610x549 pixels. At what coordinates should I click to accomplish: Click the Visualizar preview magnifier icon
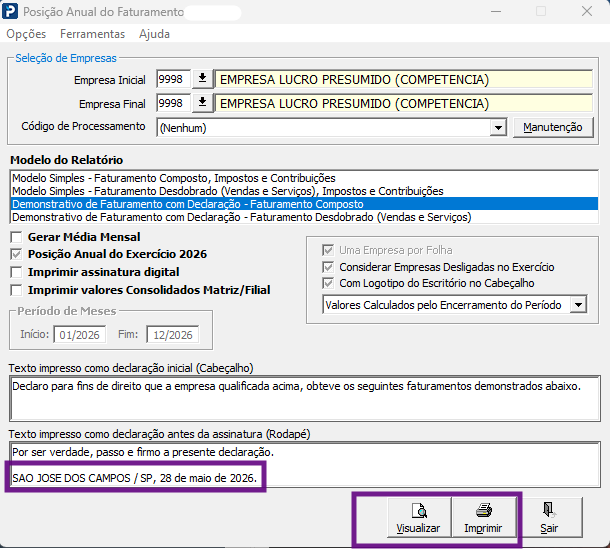[419, 510]
